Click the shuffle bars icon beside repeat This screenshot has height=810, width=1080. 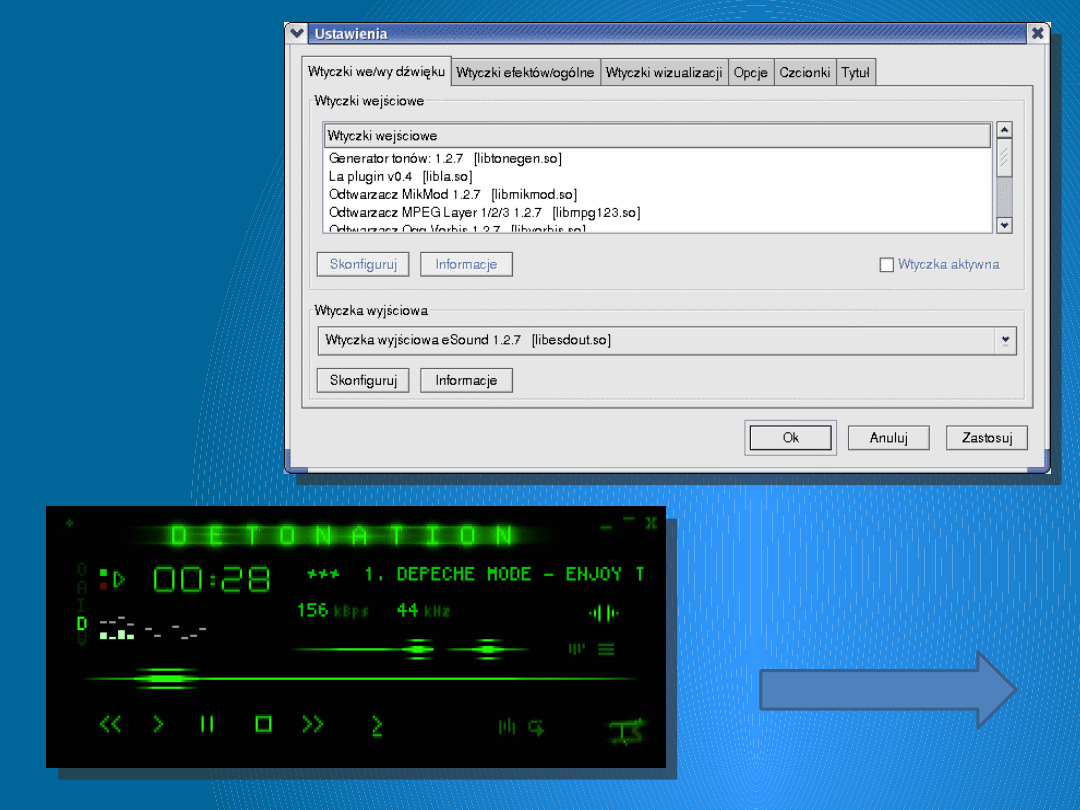[507, 727]
